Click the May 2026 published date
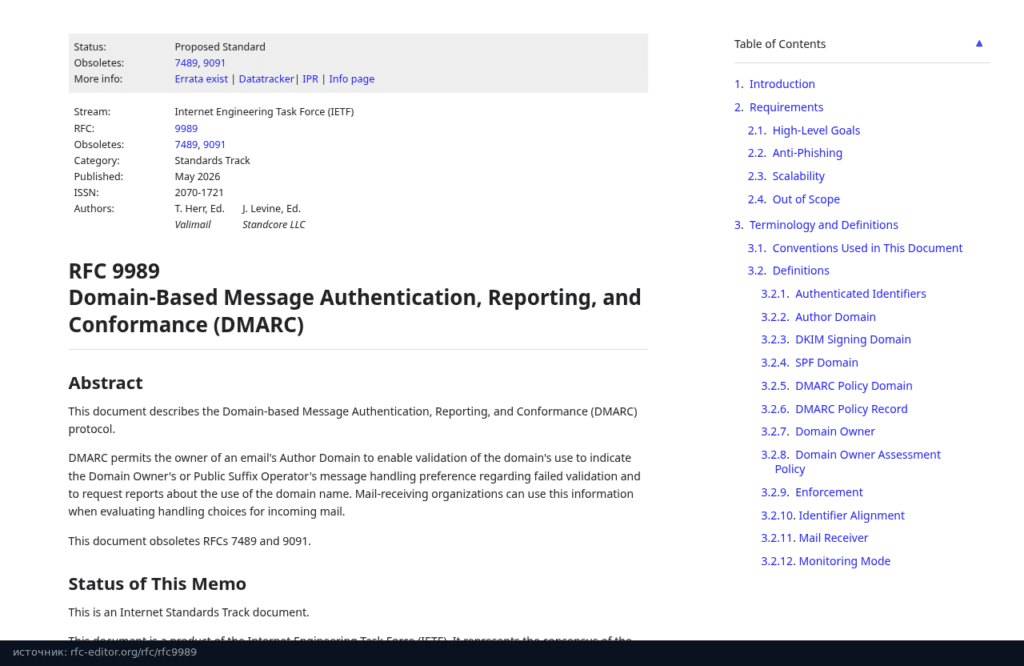Viewport: 1024px width, 666px height. (197, 177)
